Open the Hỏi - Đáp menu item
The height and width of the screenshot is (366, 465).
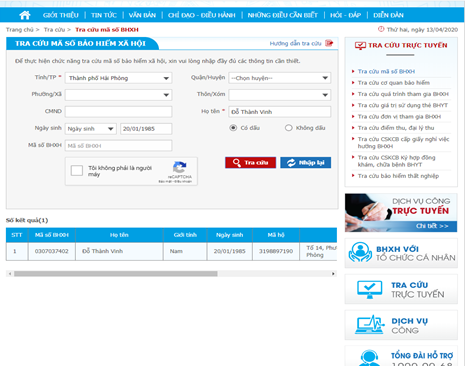click(345, 15)
